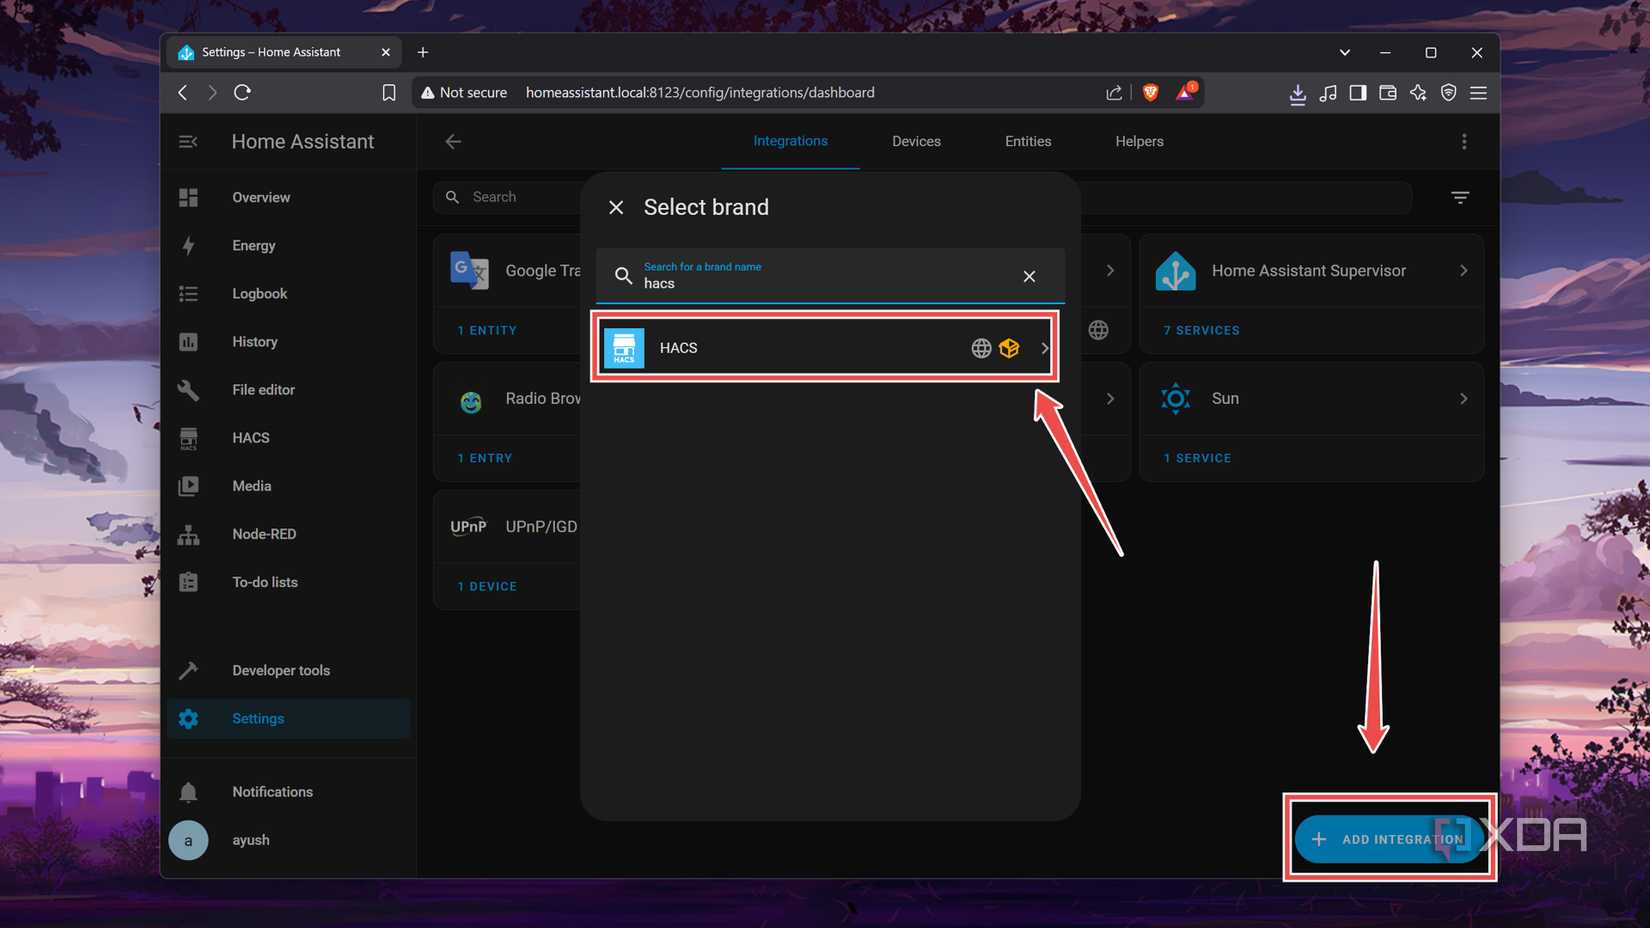
Task: Expand the Sun integration chevron
Action: point(1463,399)
